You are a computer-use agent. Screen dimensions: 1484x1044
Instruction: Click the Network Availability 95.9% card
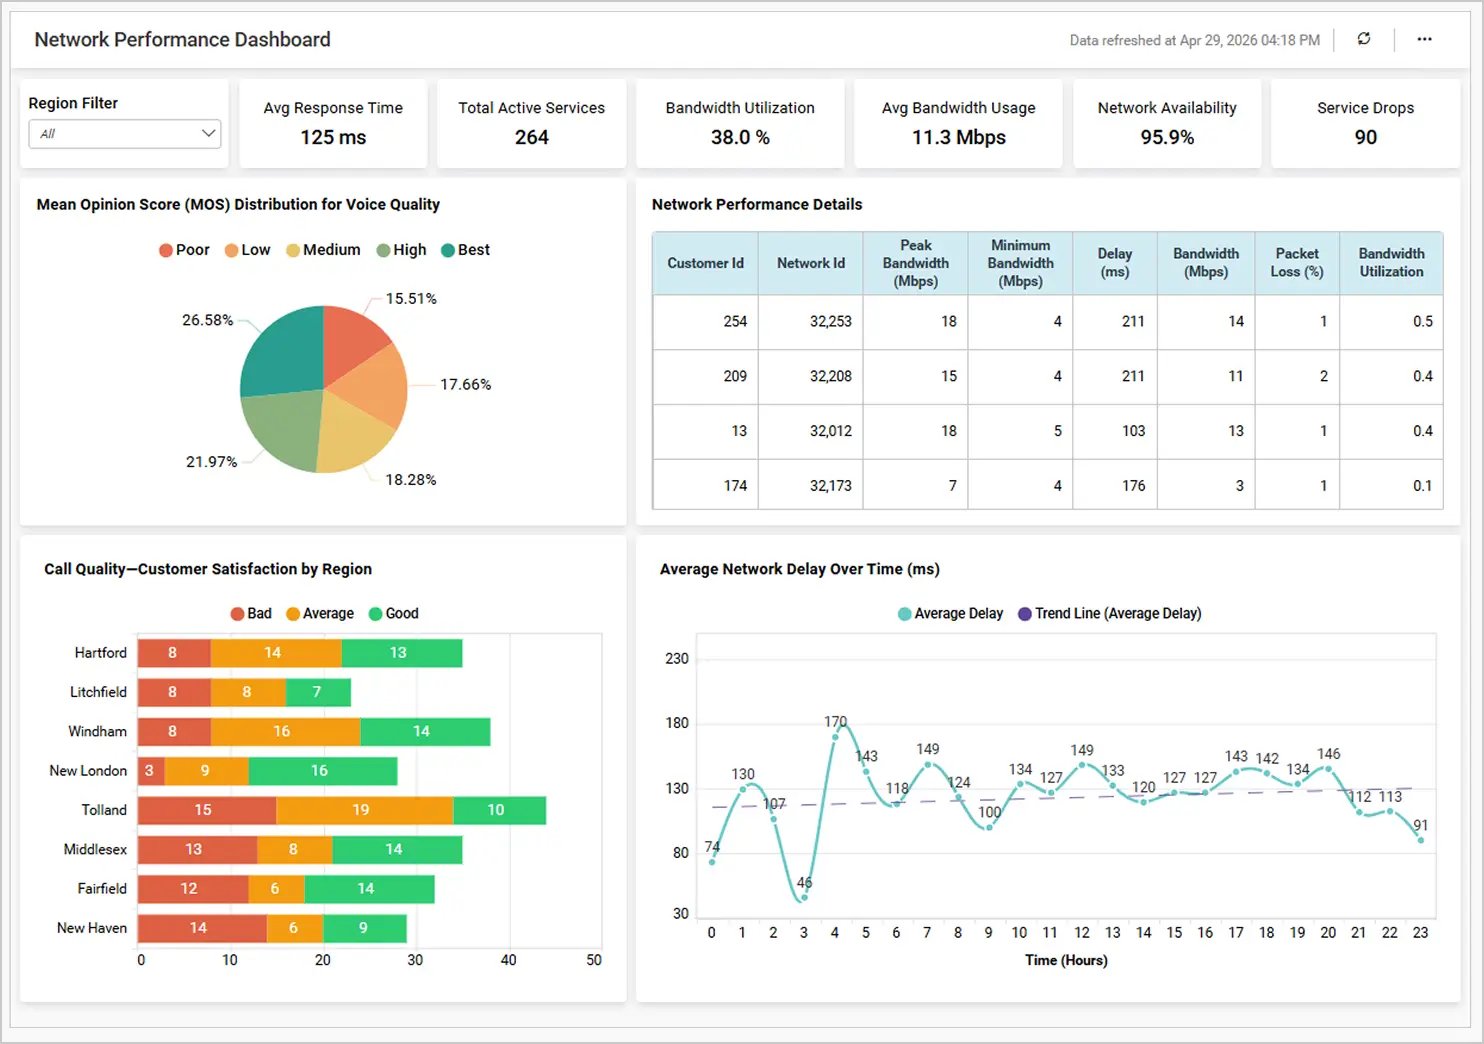(1167, 123)
